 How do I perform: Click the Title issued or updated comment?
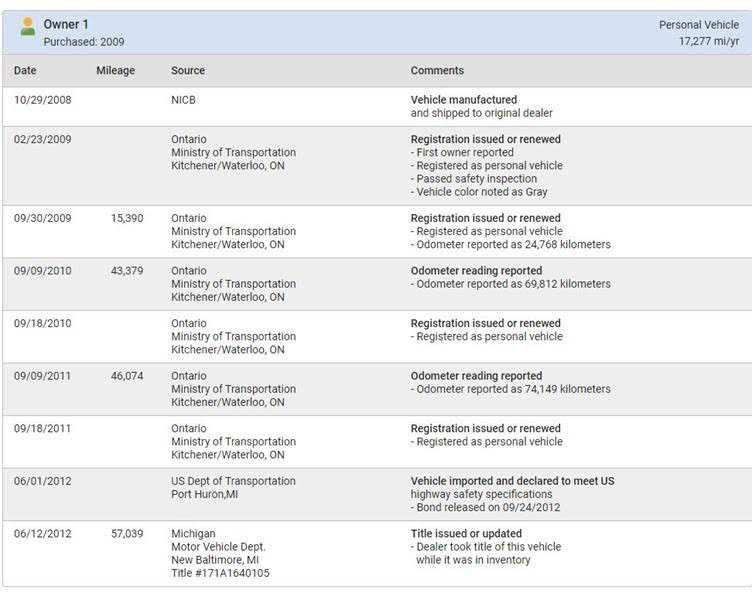tap(466, 534)
